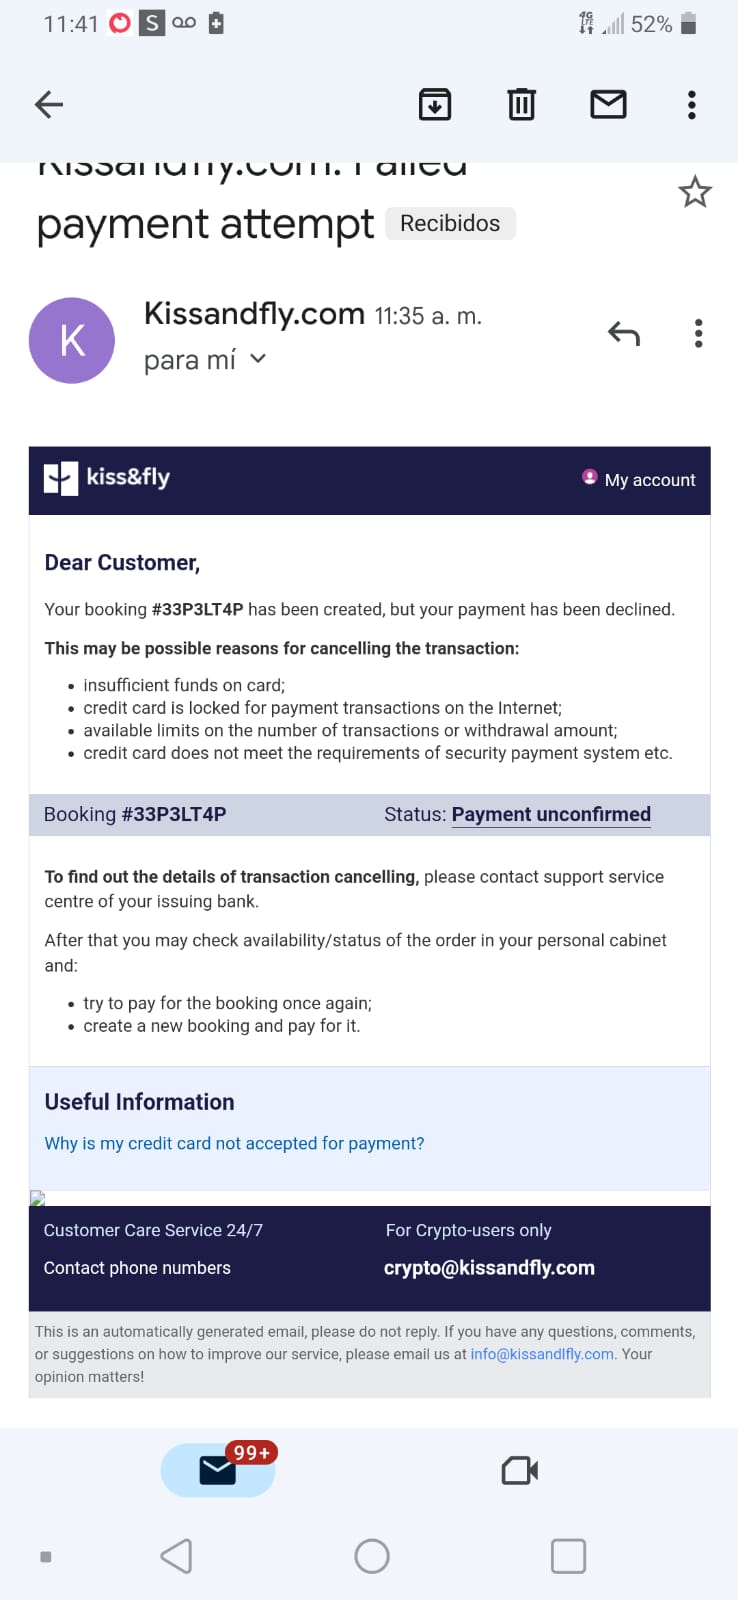738x1600 pixels.
Task: Open Payment unconfirmed status link
Action: click(551, 814)
